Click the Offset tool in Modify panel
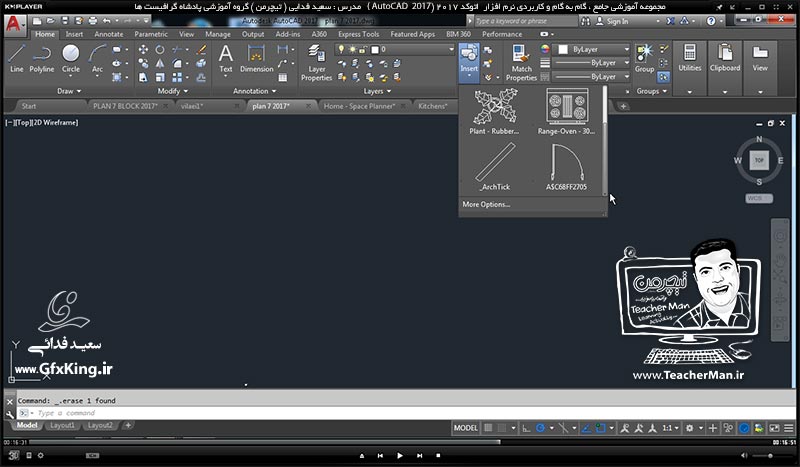The width and height of the screenshot is (800, 467). click(202, 78)
